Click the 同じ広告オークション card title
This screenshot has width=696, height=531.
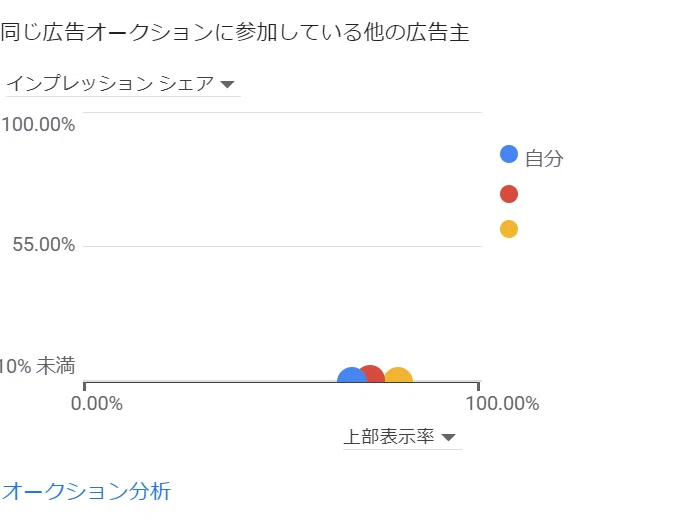click(235, 33)
